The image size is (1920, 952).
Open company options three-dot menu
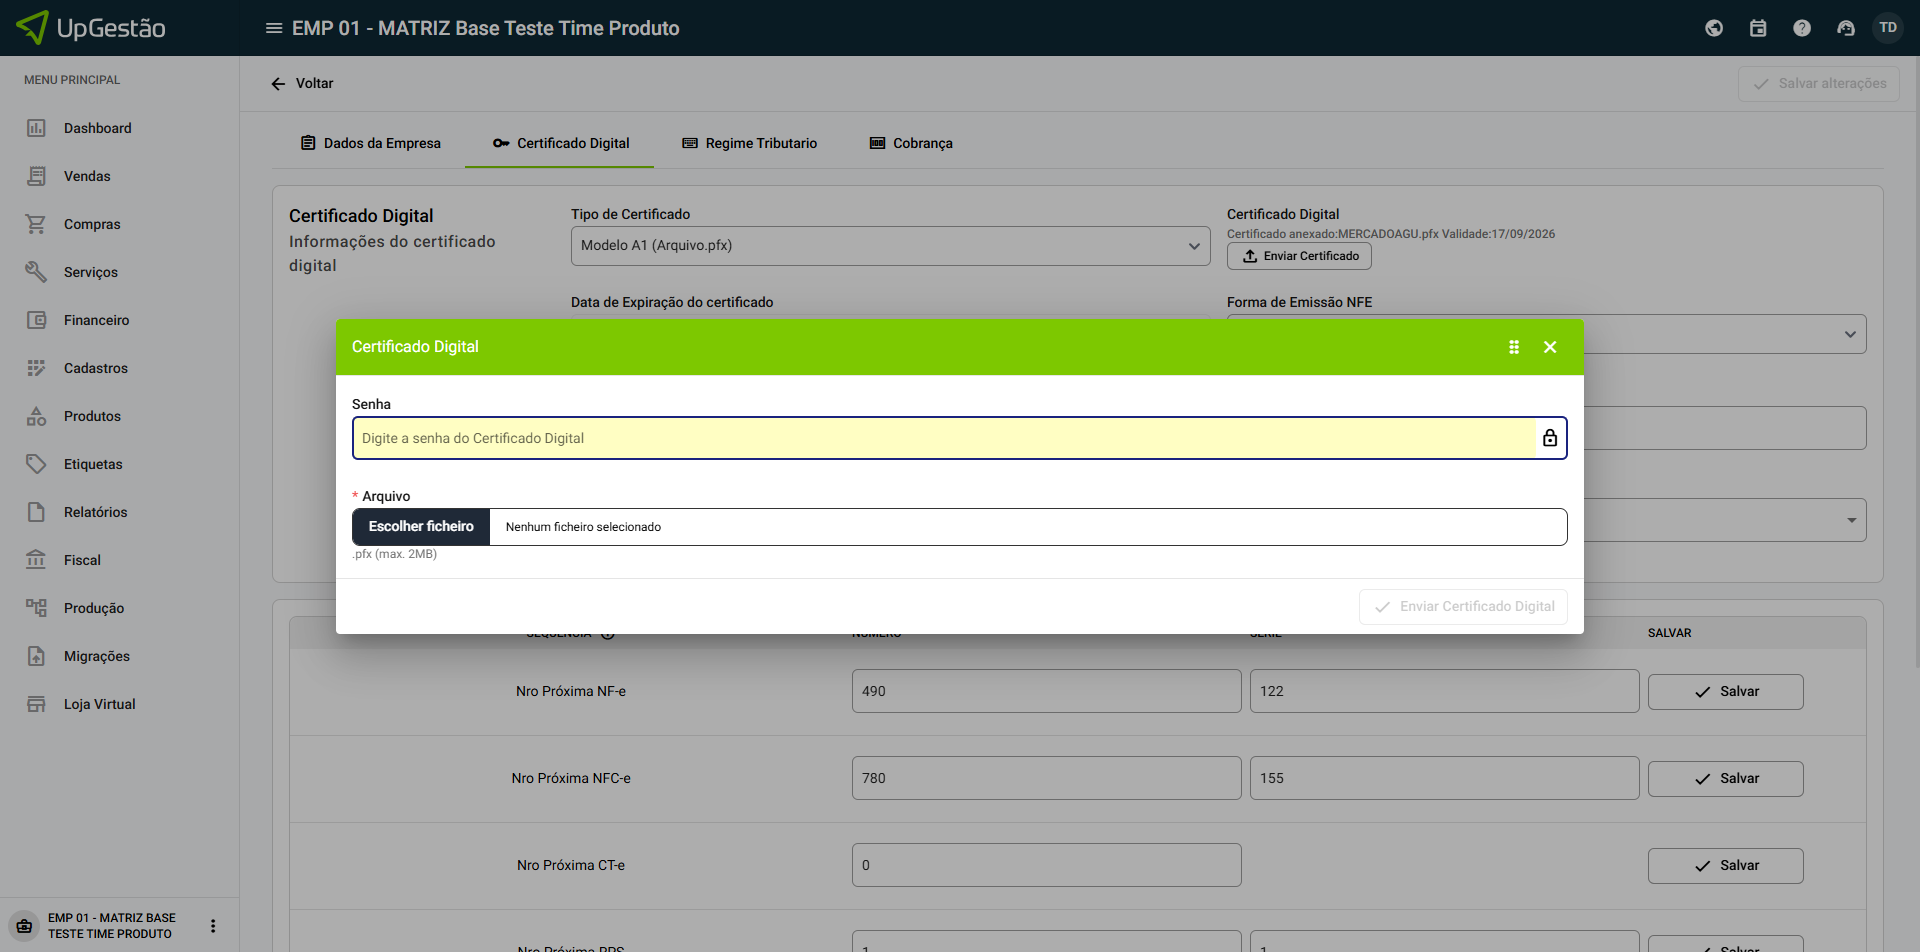213,926
